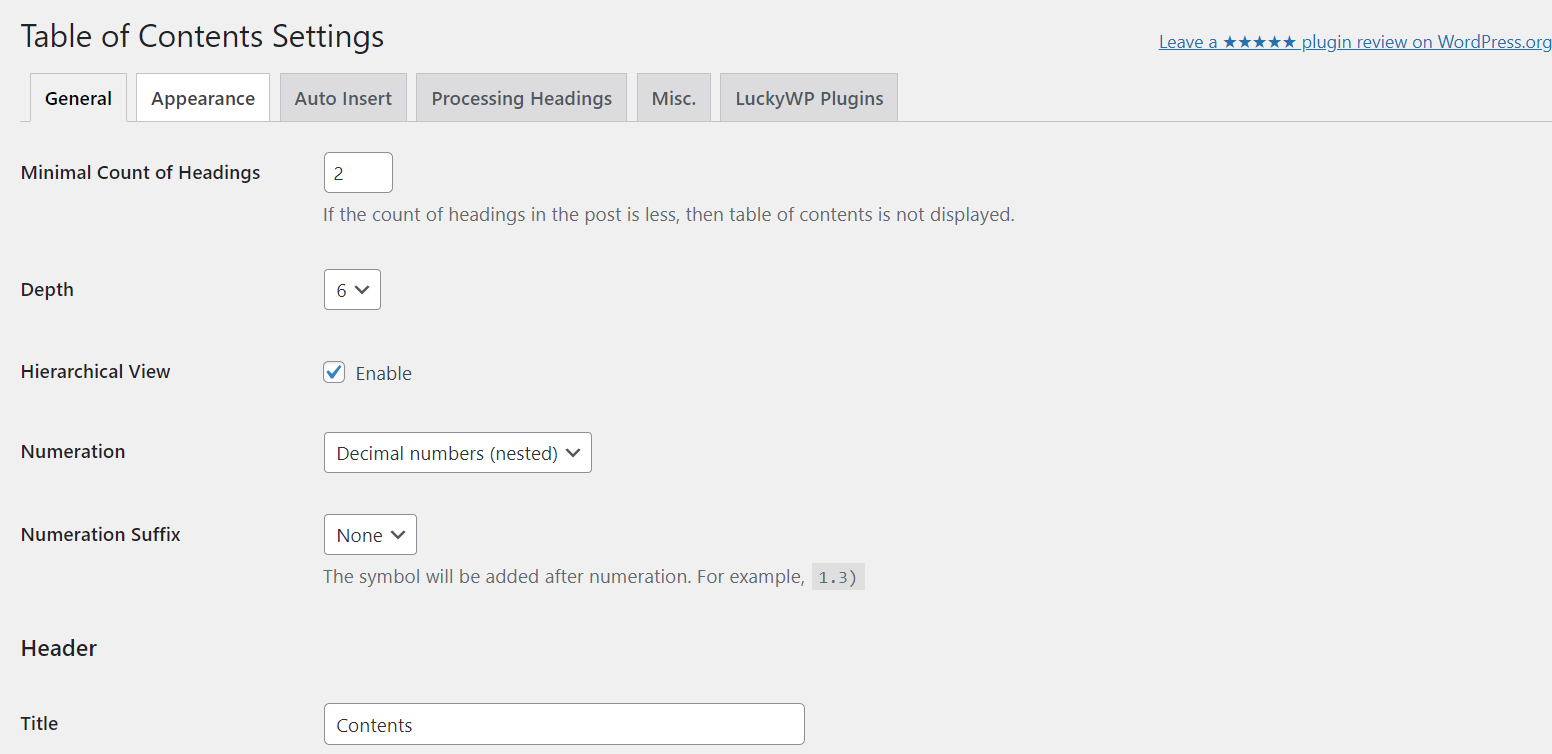The image size is (1552, 754).
Task: Open the Numeration style dropdown
Action: [x=458, y=453]
